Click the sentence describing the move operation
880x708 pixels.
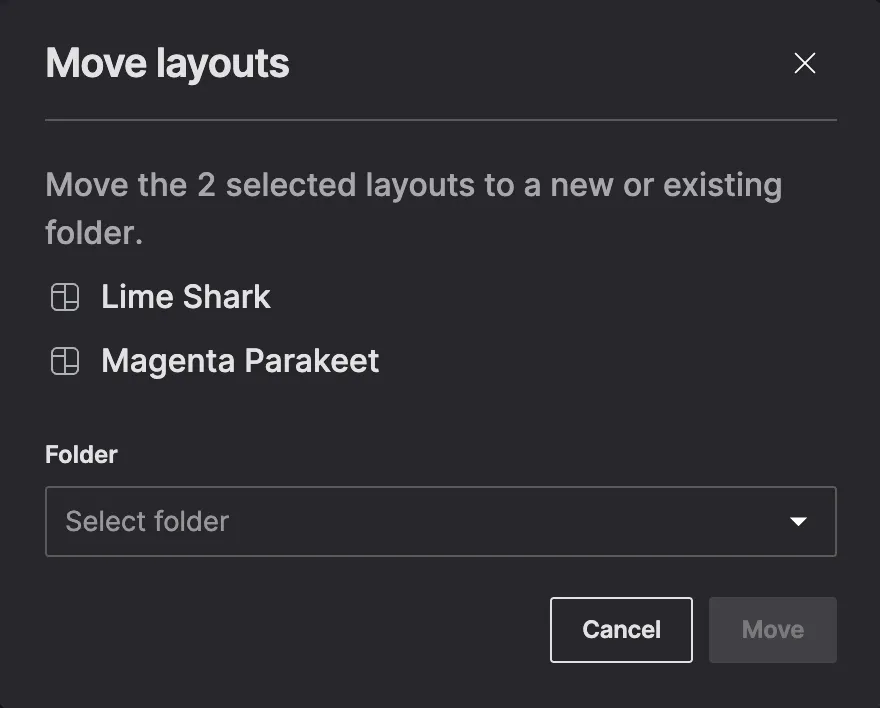(413, 207)
